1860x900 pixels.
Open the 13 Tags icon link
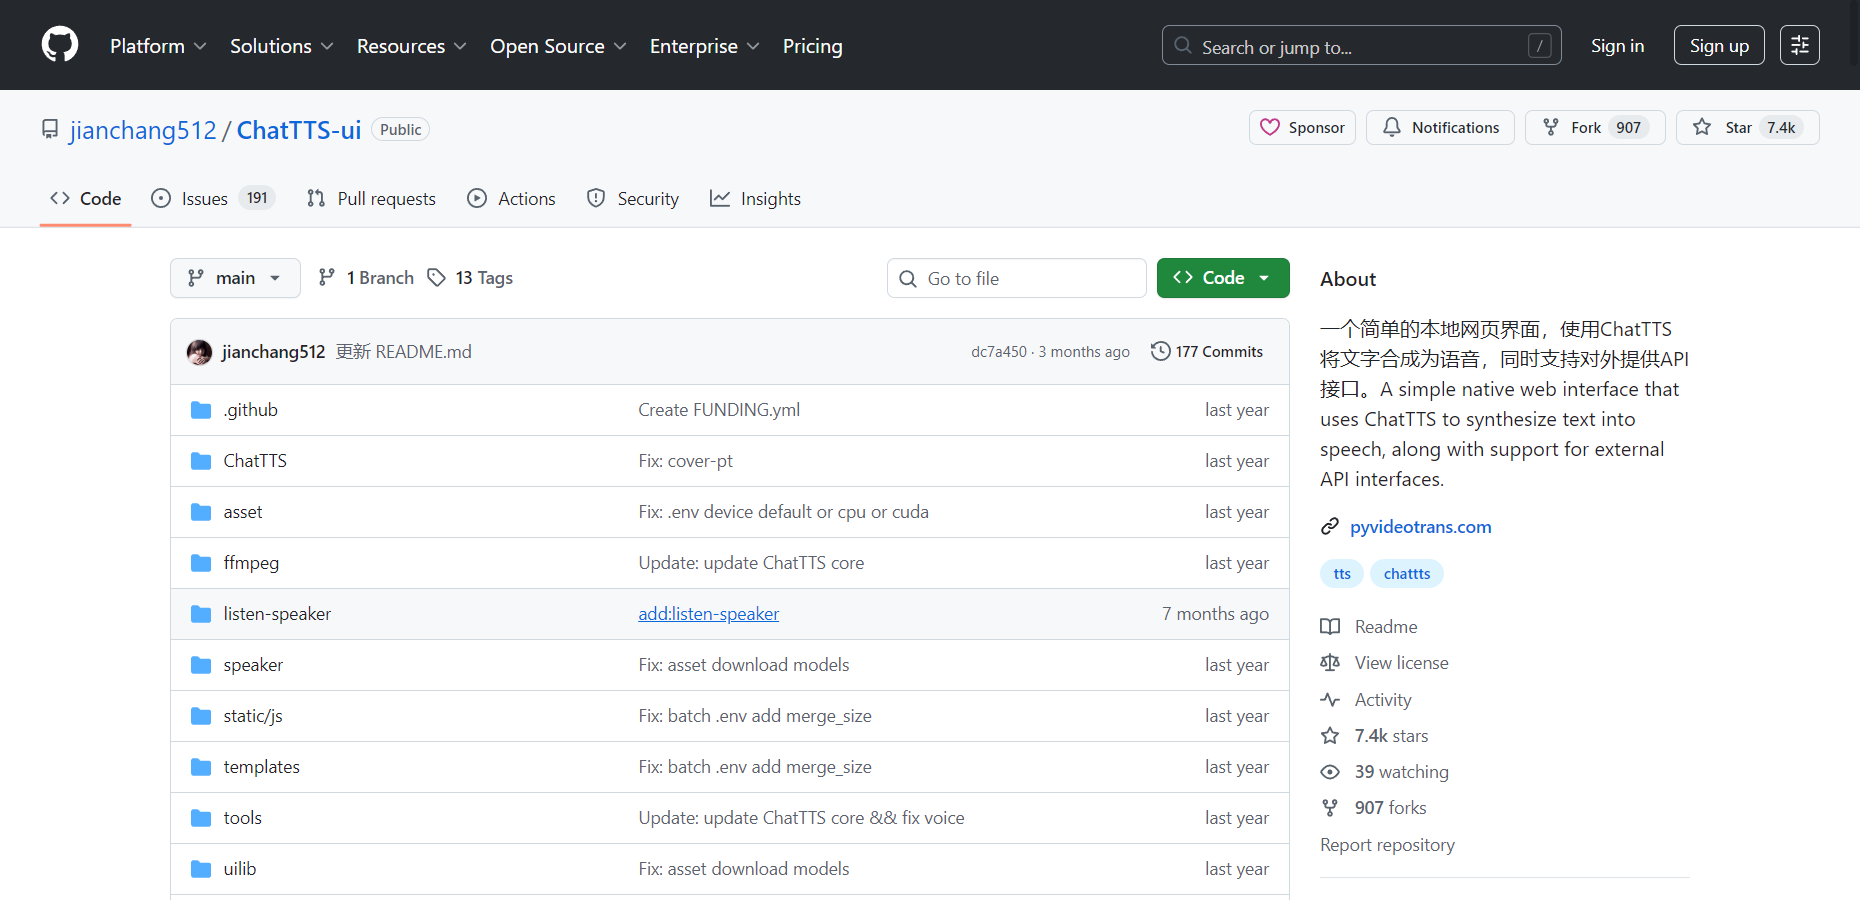[x=437, y=277]
